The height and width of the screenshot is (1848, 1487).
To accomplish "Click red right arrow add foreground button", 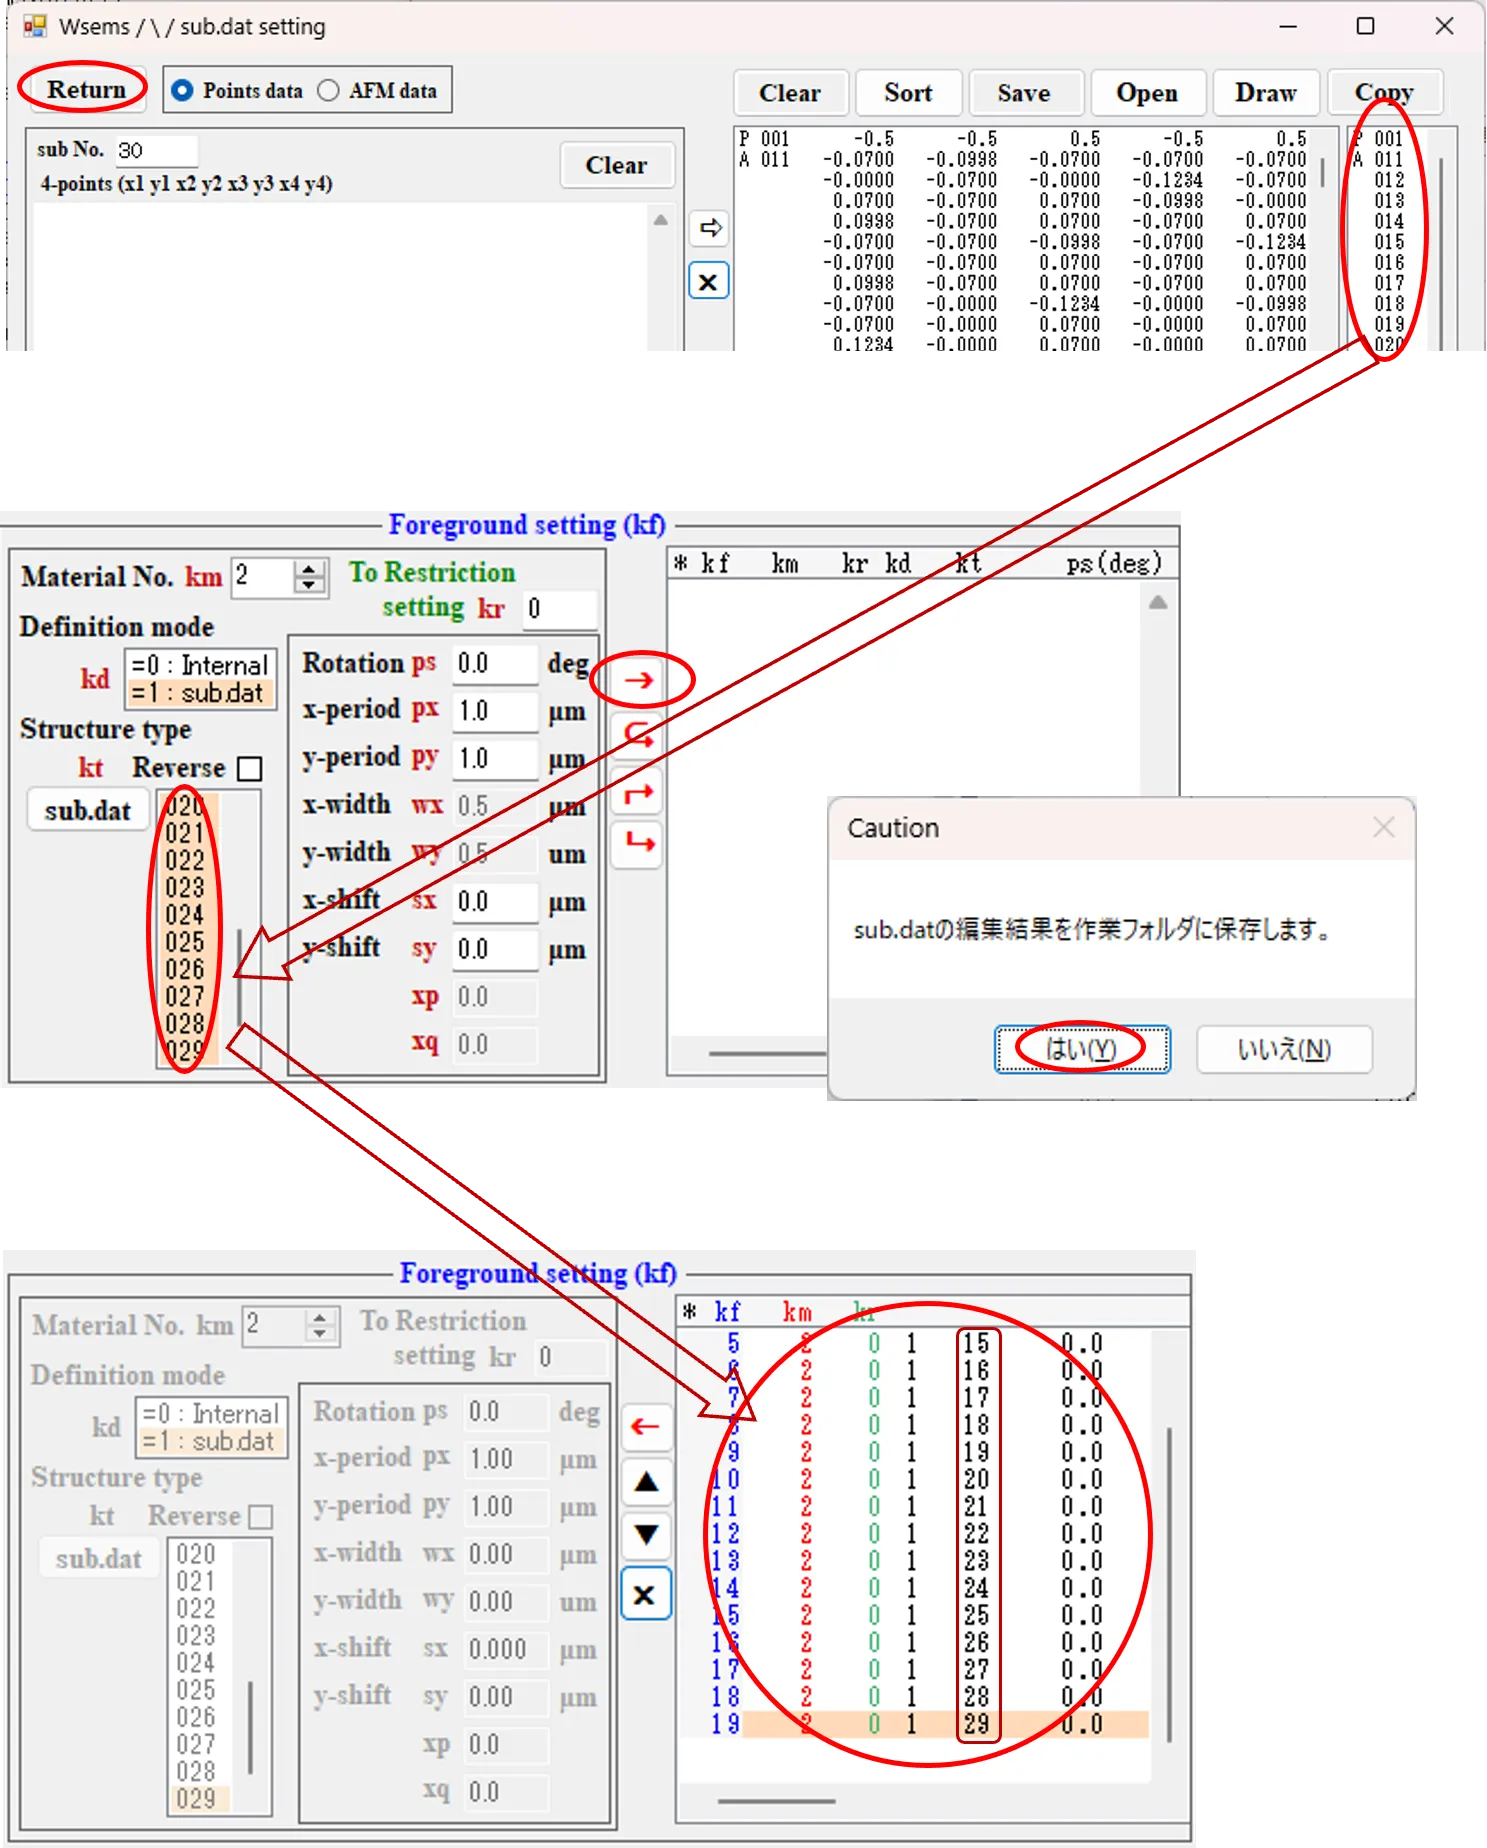I will pyautogui.click(x=639, y=680).
